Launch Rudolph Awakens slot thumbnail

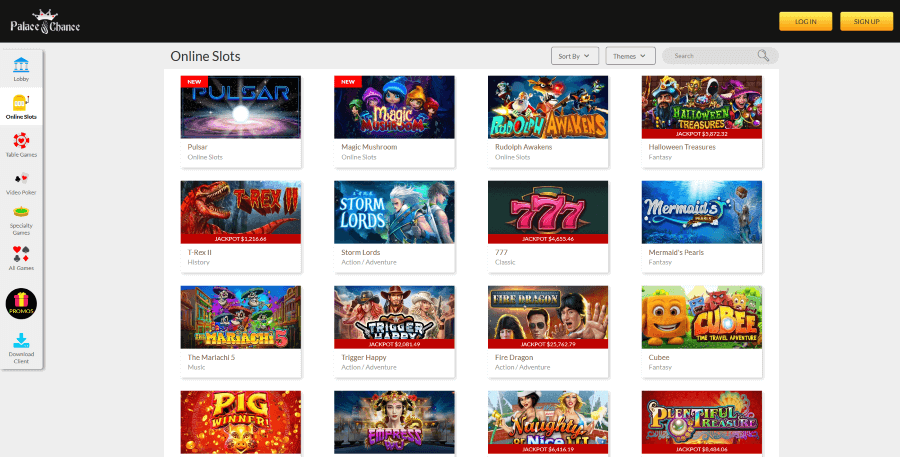pos(548,107)
